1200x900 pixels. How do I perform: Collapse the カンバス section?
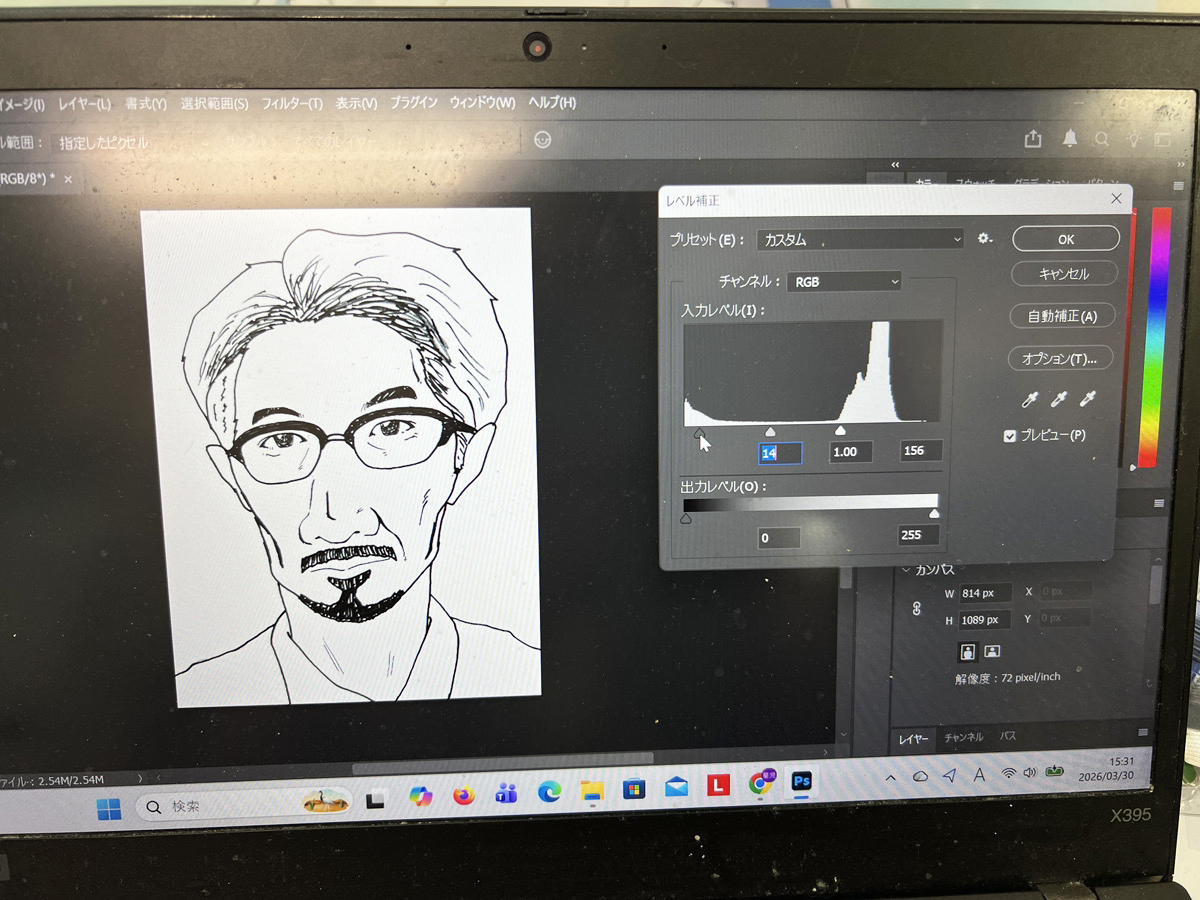(x=906, y=570)
